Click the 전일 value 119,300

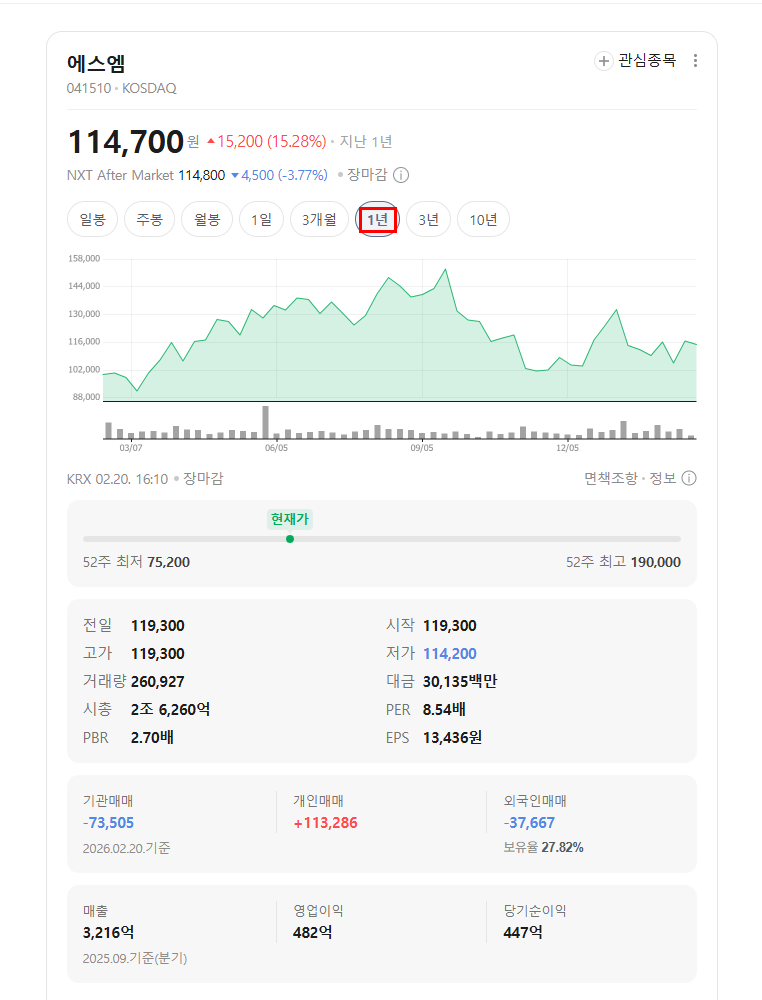coord(158,626)
